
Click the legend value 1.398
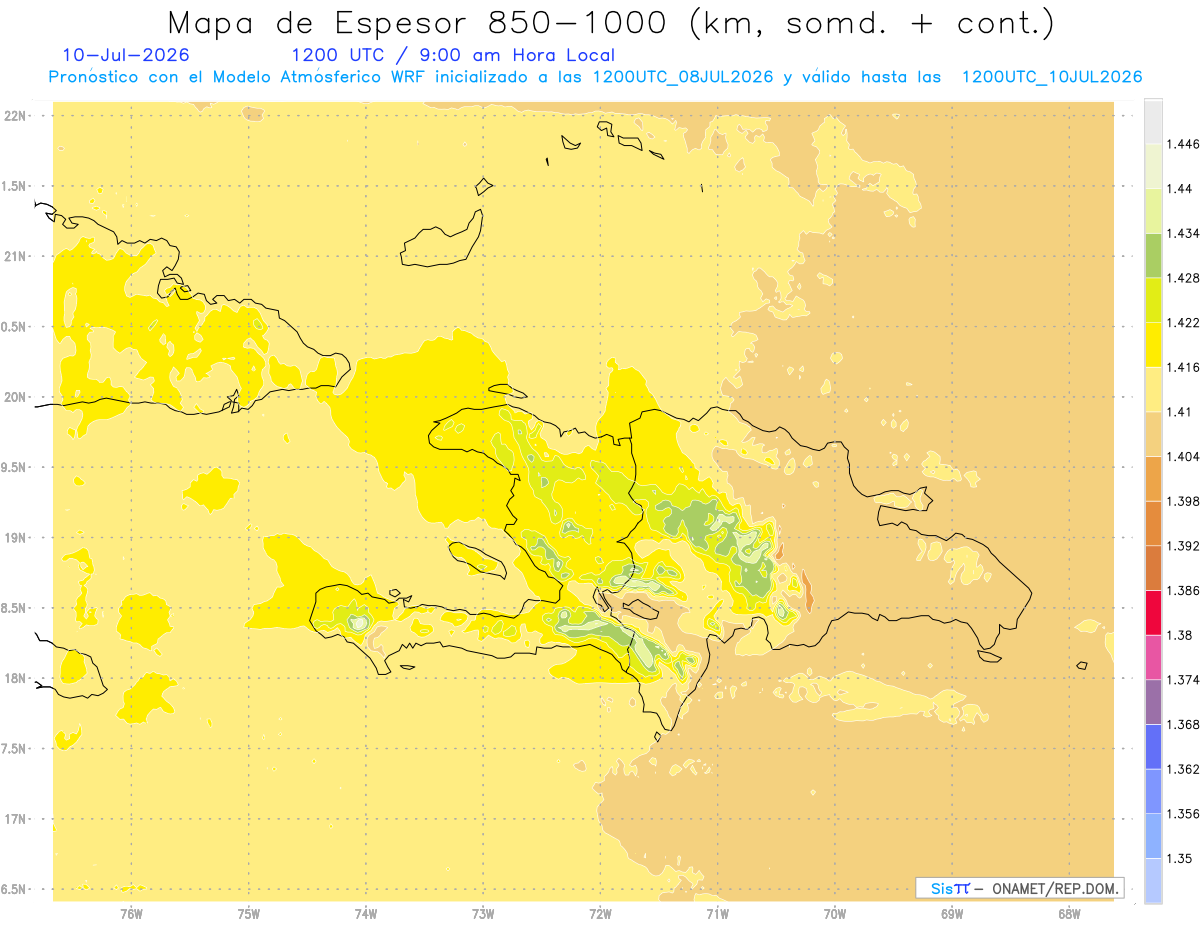[x=1183, y=501]
